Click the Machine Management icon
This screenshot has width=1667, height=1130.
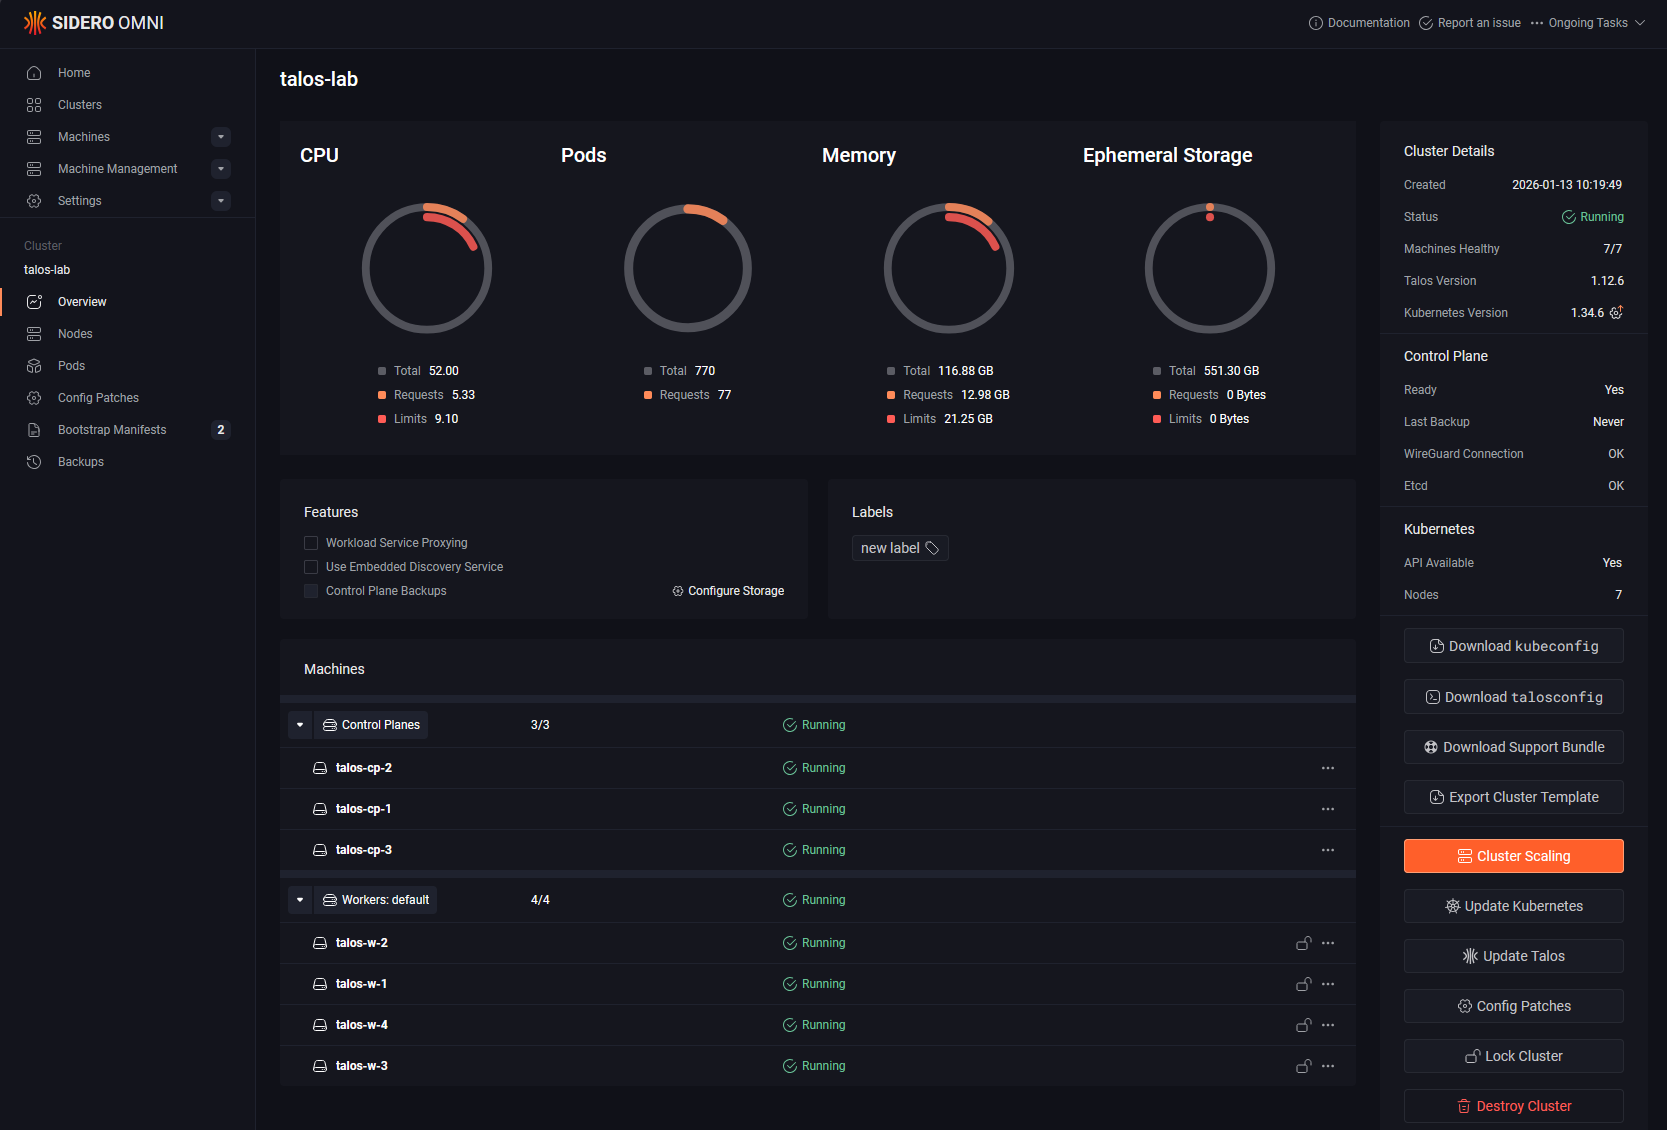(x=34, y=169)
